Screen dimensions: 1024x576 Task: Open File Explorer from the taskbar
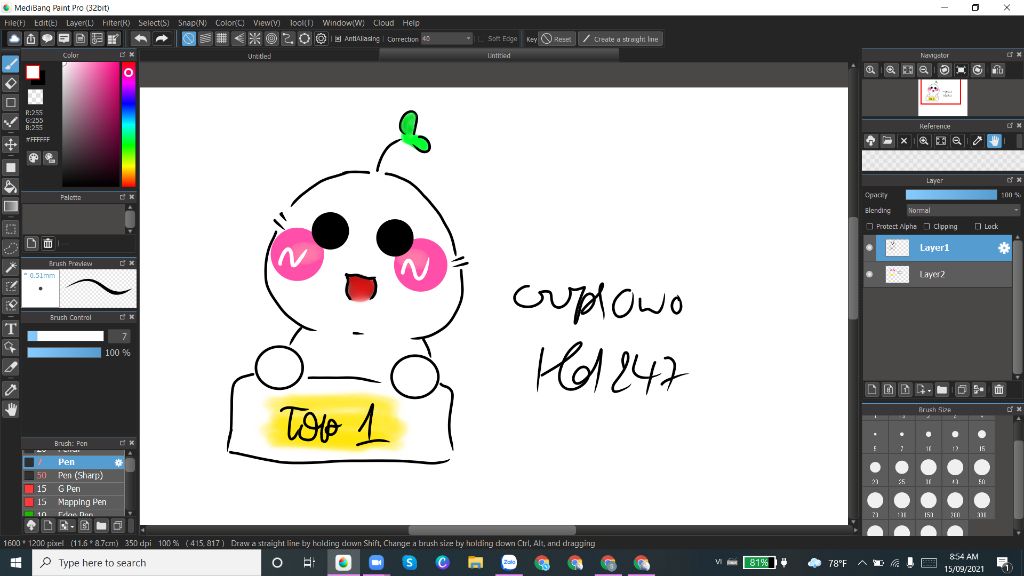pyautogui.click(x=475, y=562)
